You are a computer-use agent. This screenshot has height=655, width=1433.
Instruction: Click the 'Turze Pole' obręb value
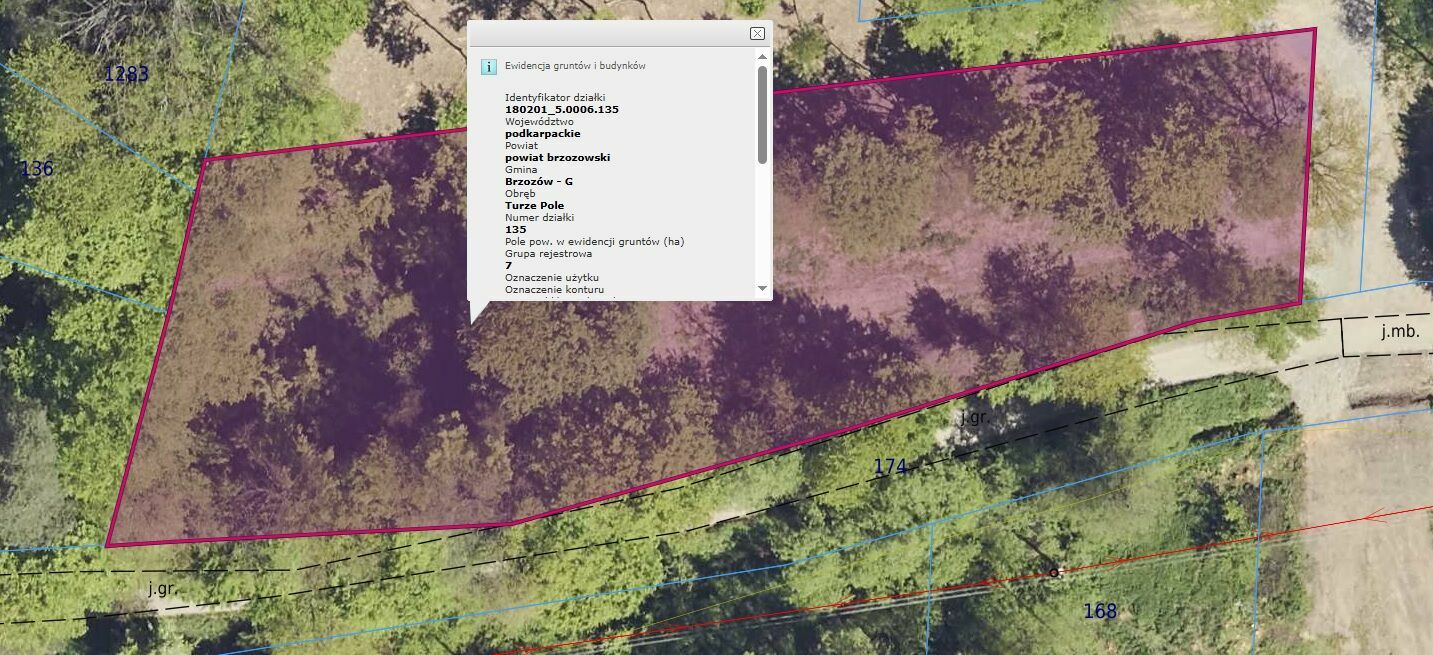(534, 206)
